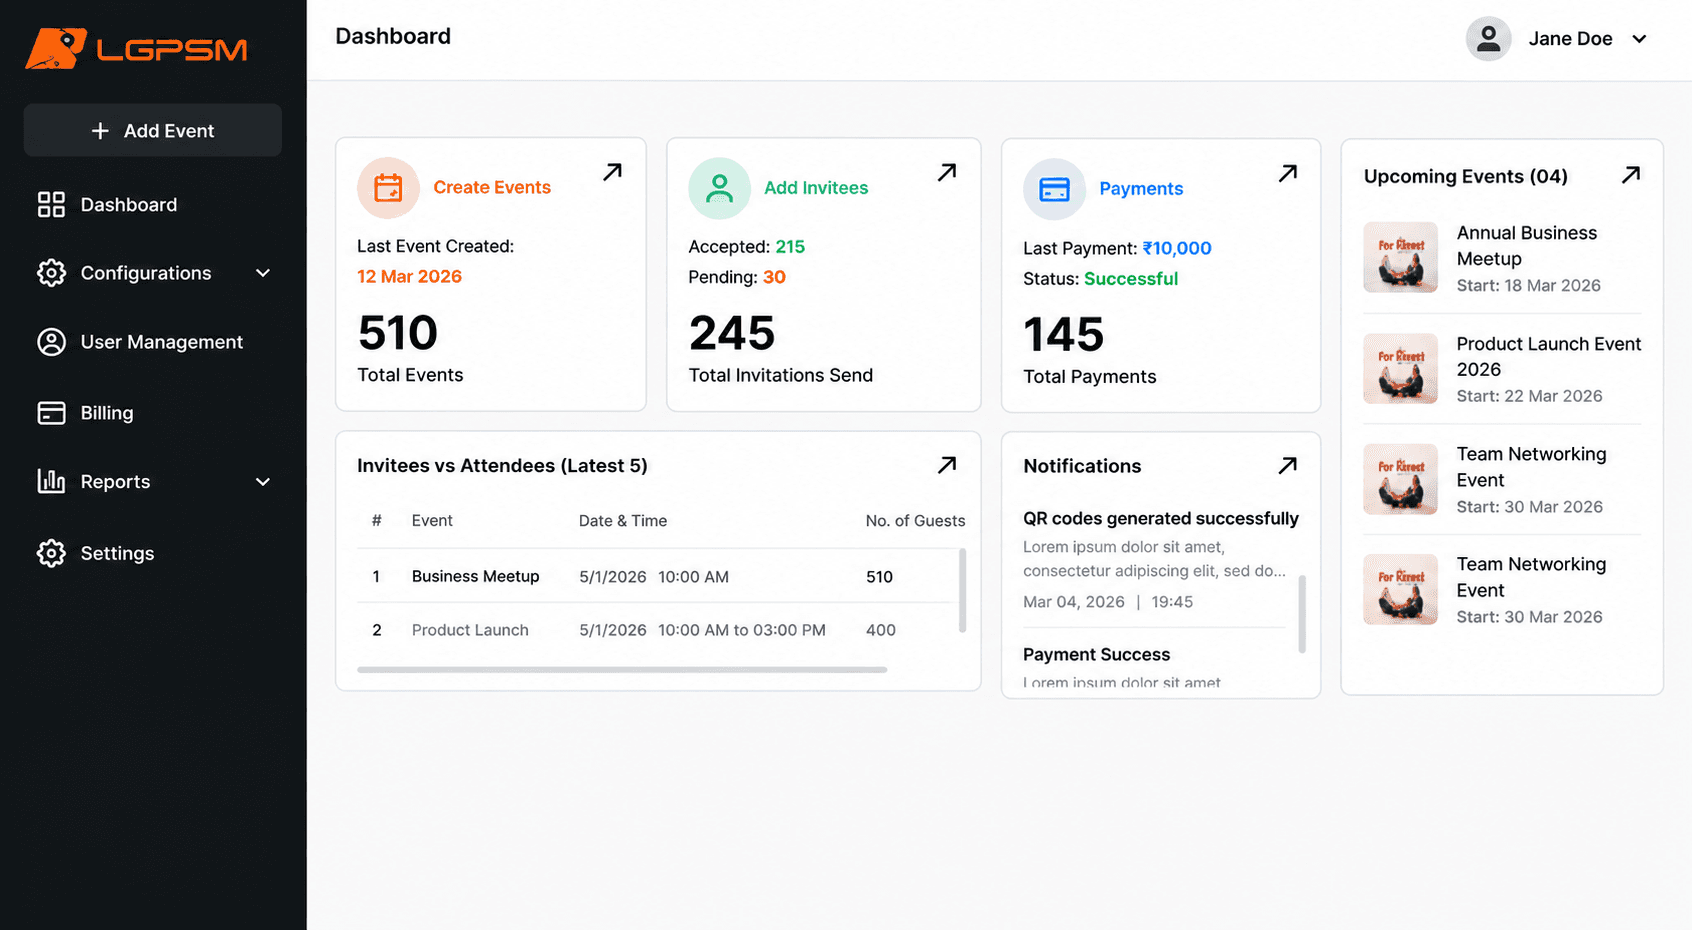Click the green Add Invitees person icon

pos(719,188)
